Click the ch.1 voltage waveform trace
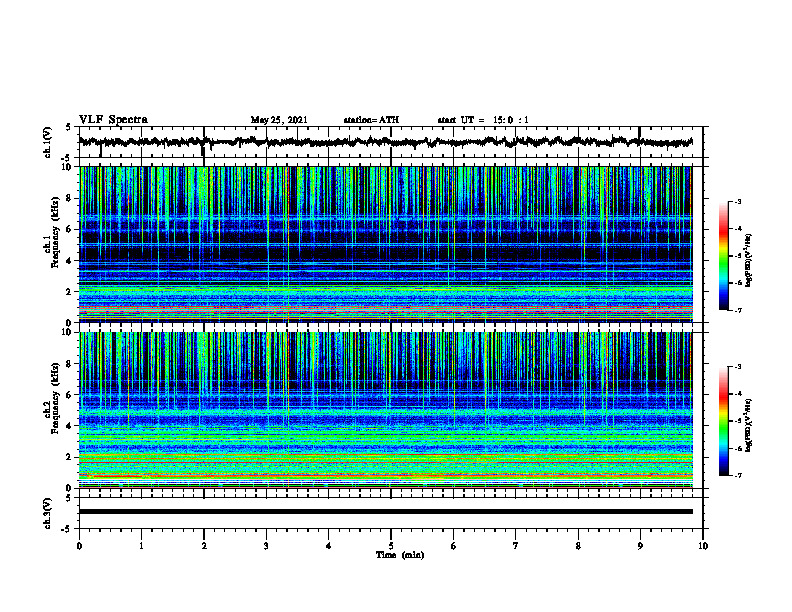Screen dimensions: 792x612 pos(386,142)
